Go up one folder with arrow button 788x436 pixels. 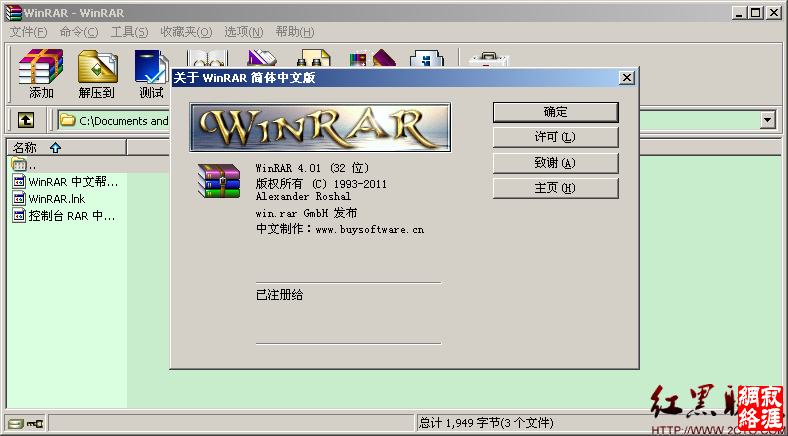(26, 120)
